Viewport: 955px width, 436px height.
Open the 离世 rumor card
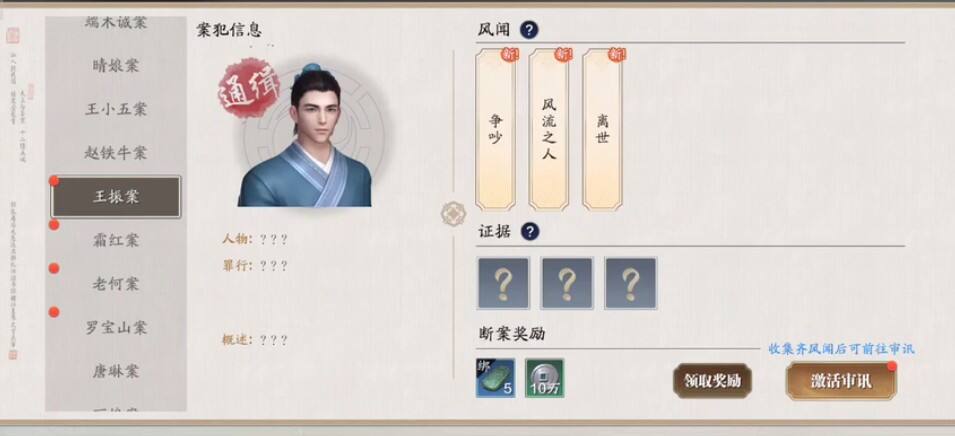[602, 130]
